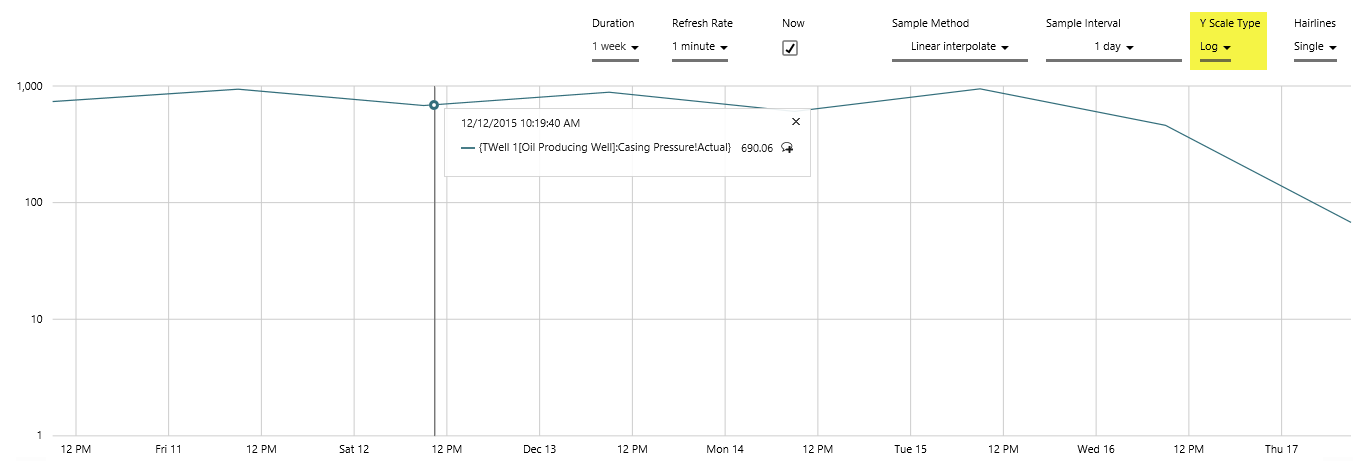Click the 690.06 value in tooltip

click(757, 148)
